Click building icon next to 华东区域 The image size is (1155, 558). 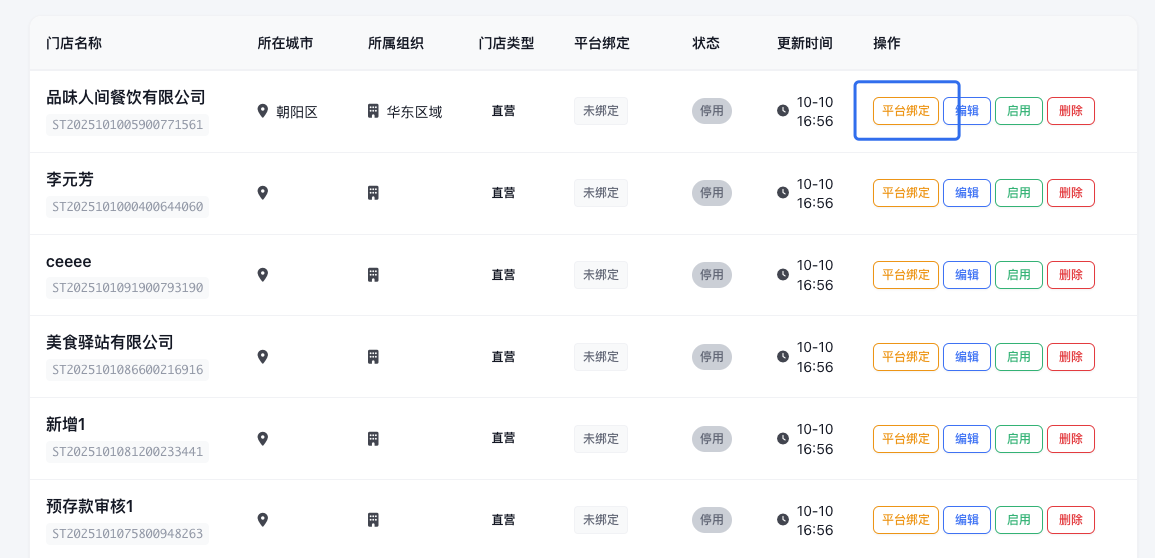(x=373, y=111)
